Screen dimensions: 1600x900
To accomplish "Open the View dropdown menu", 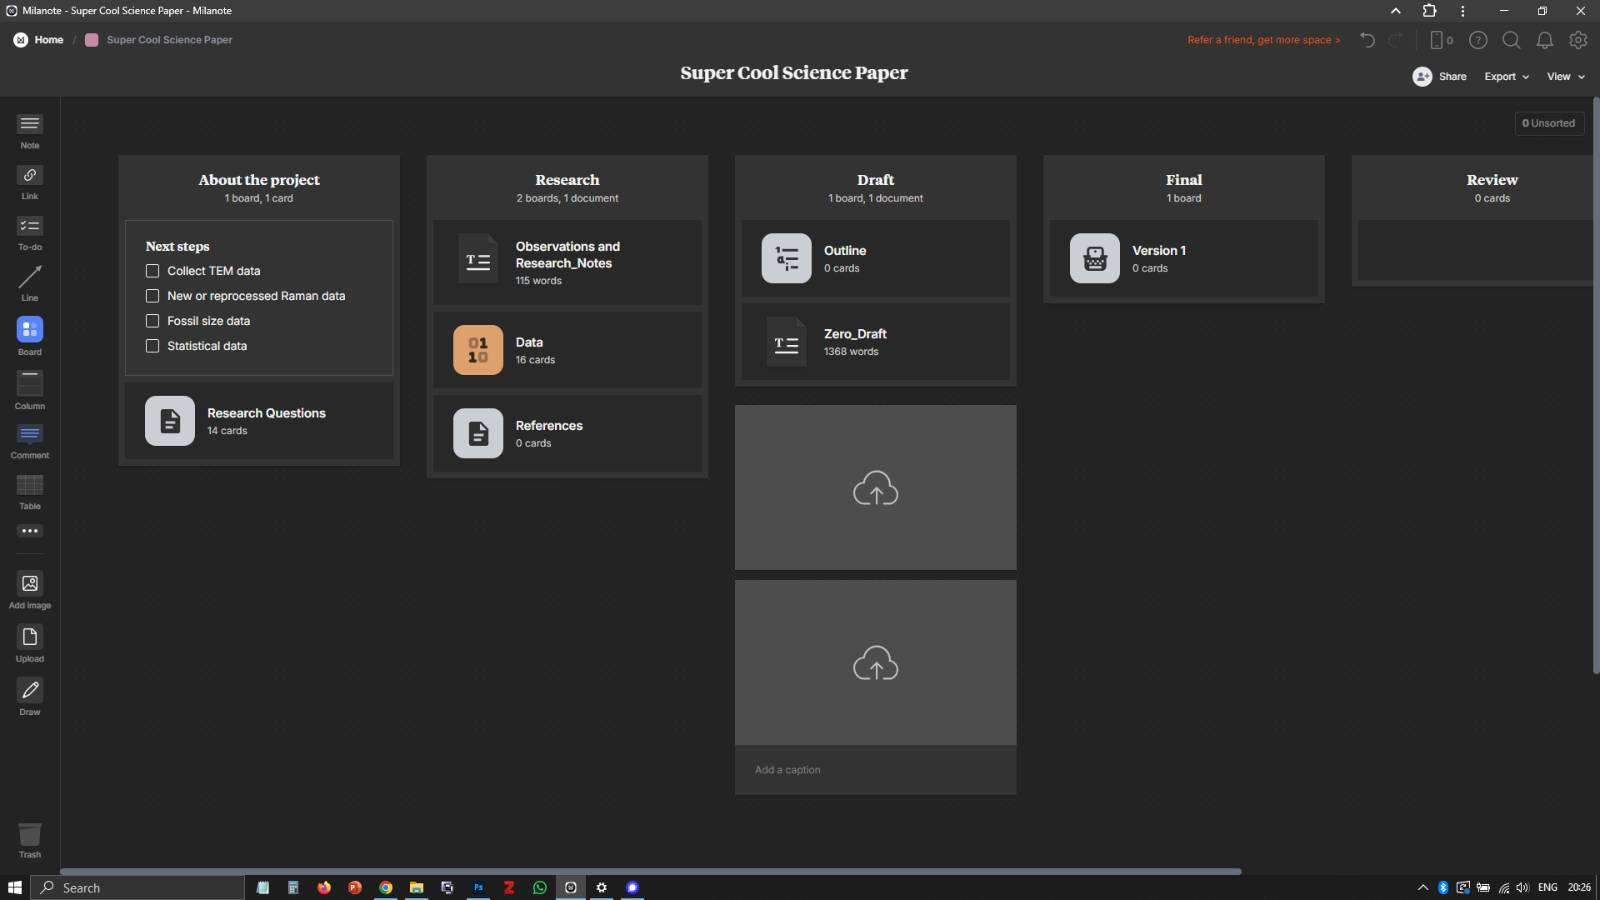I will 1565,77.
